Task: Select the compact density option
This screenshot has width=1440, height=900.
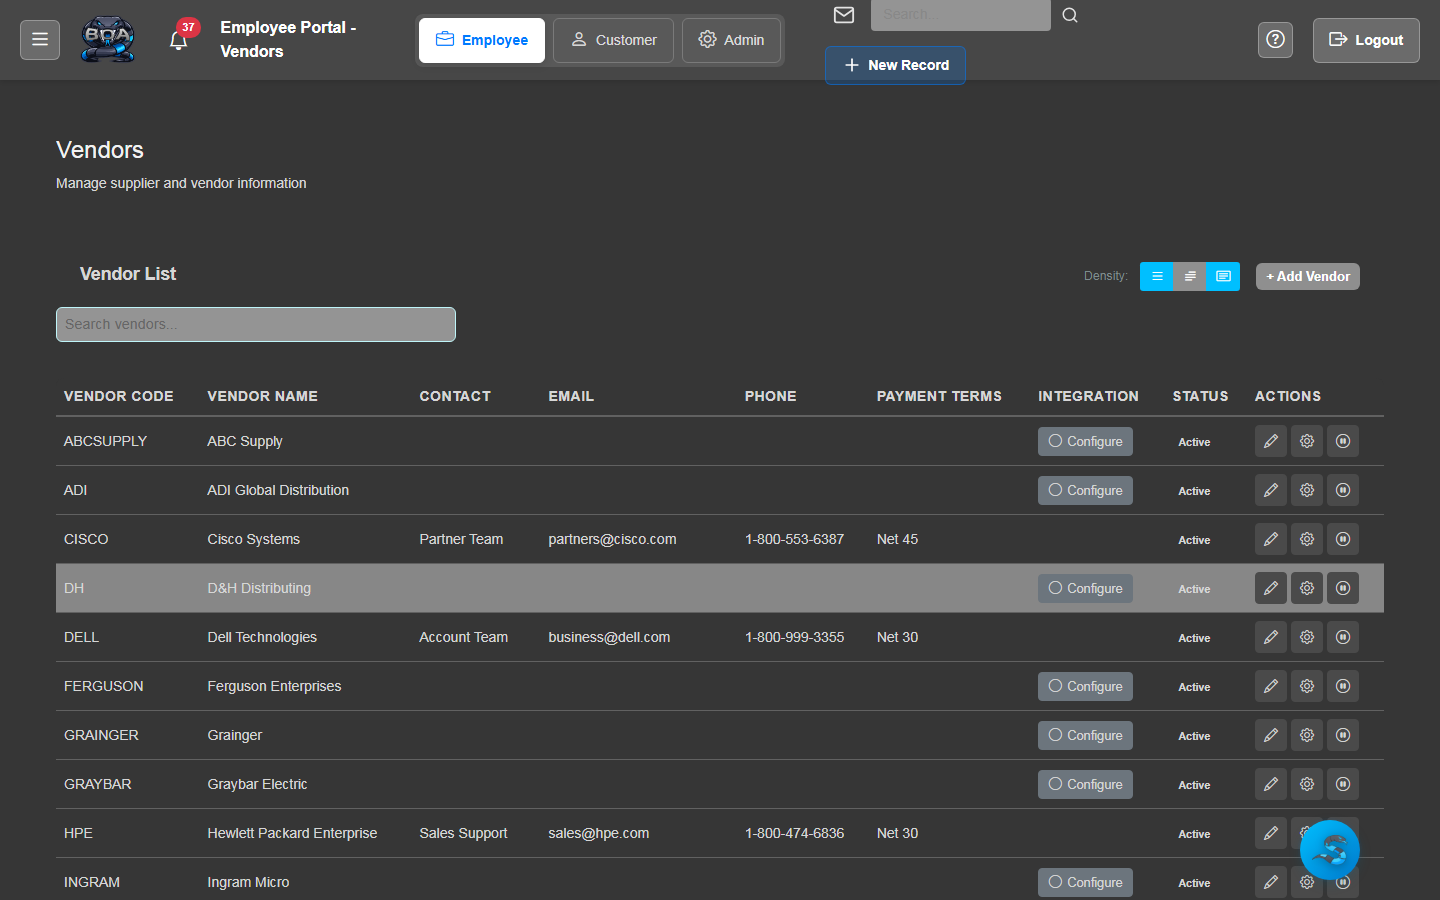Action: pos(1157,277)
